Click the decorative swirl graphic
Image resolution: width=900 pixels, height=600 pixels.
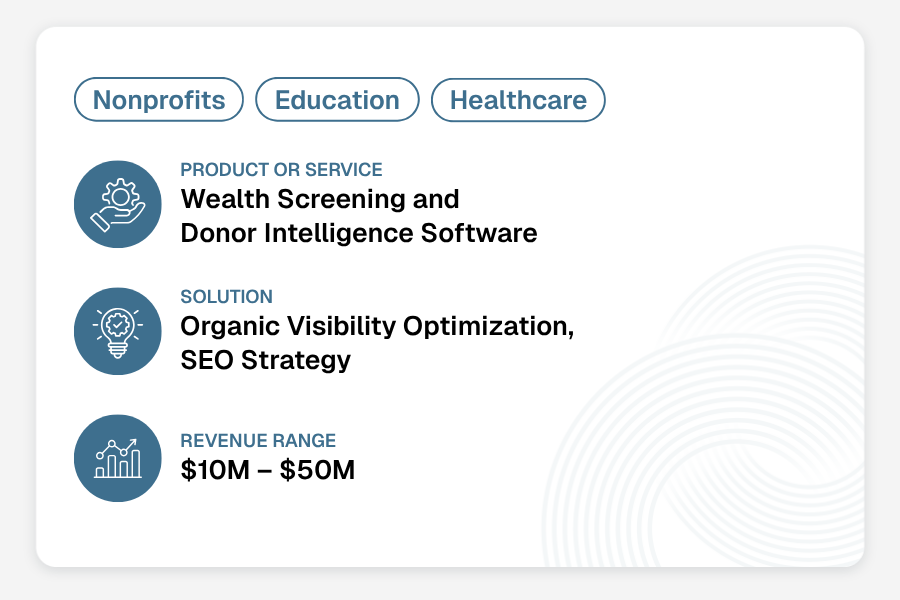coord(703,407)
